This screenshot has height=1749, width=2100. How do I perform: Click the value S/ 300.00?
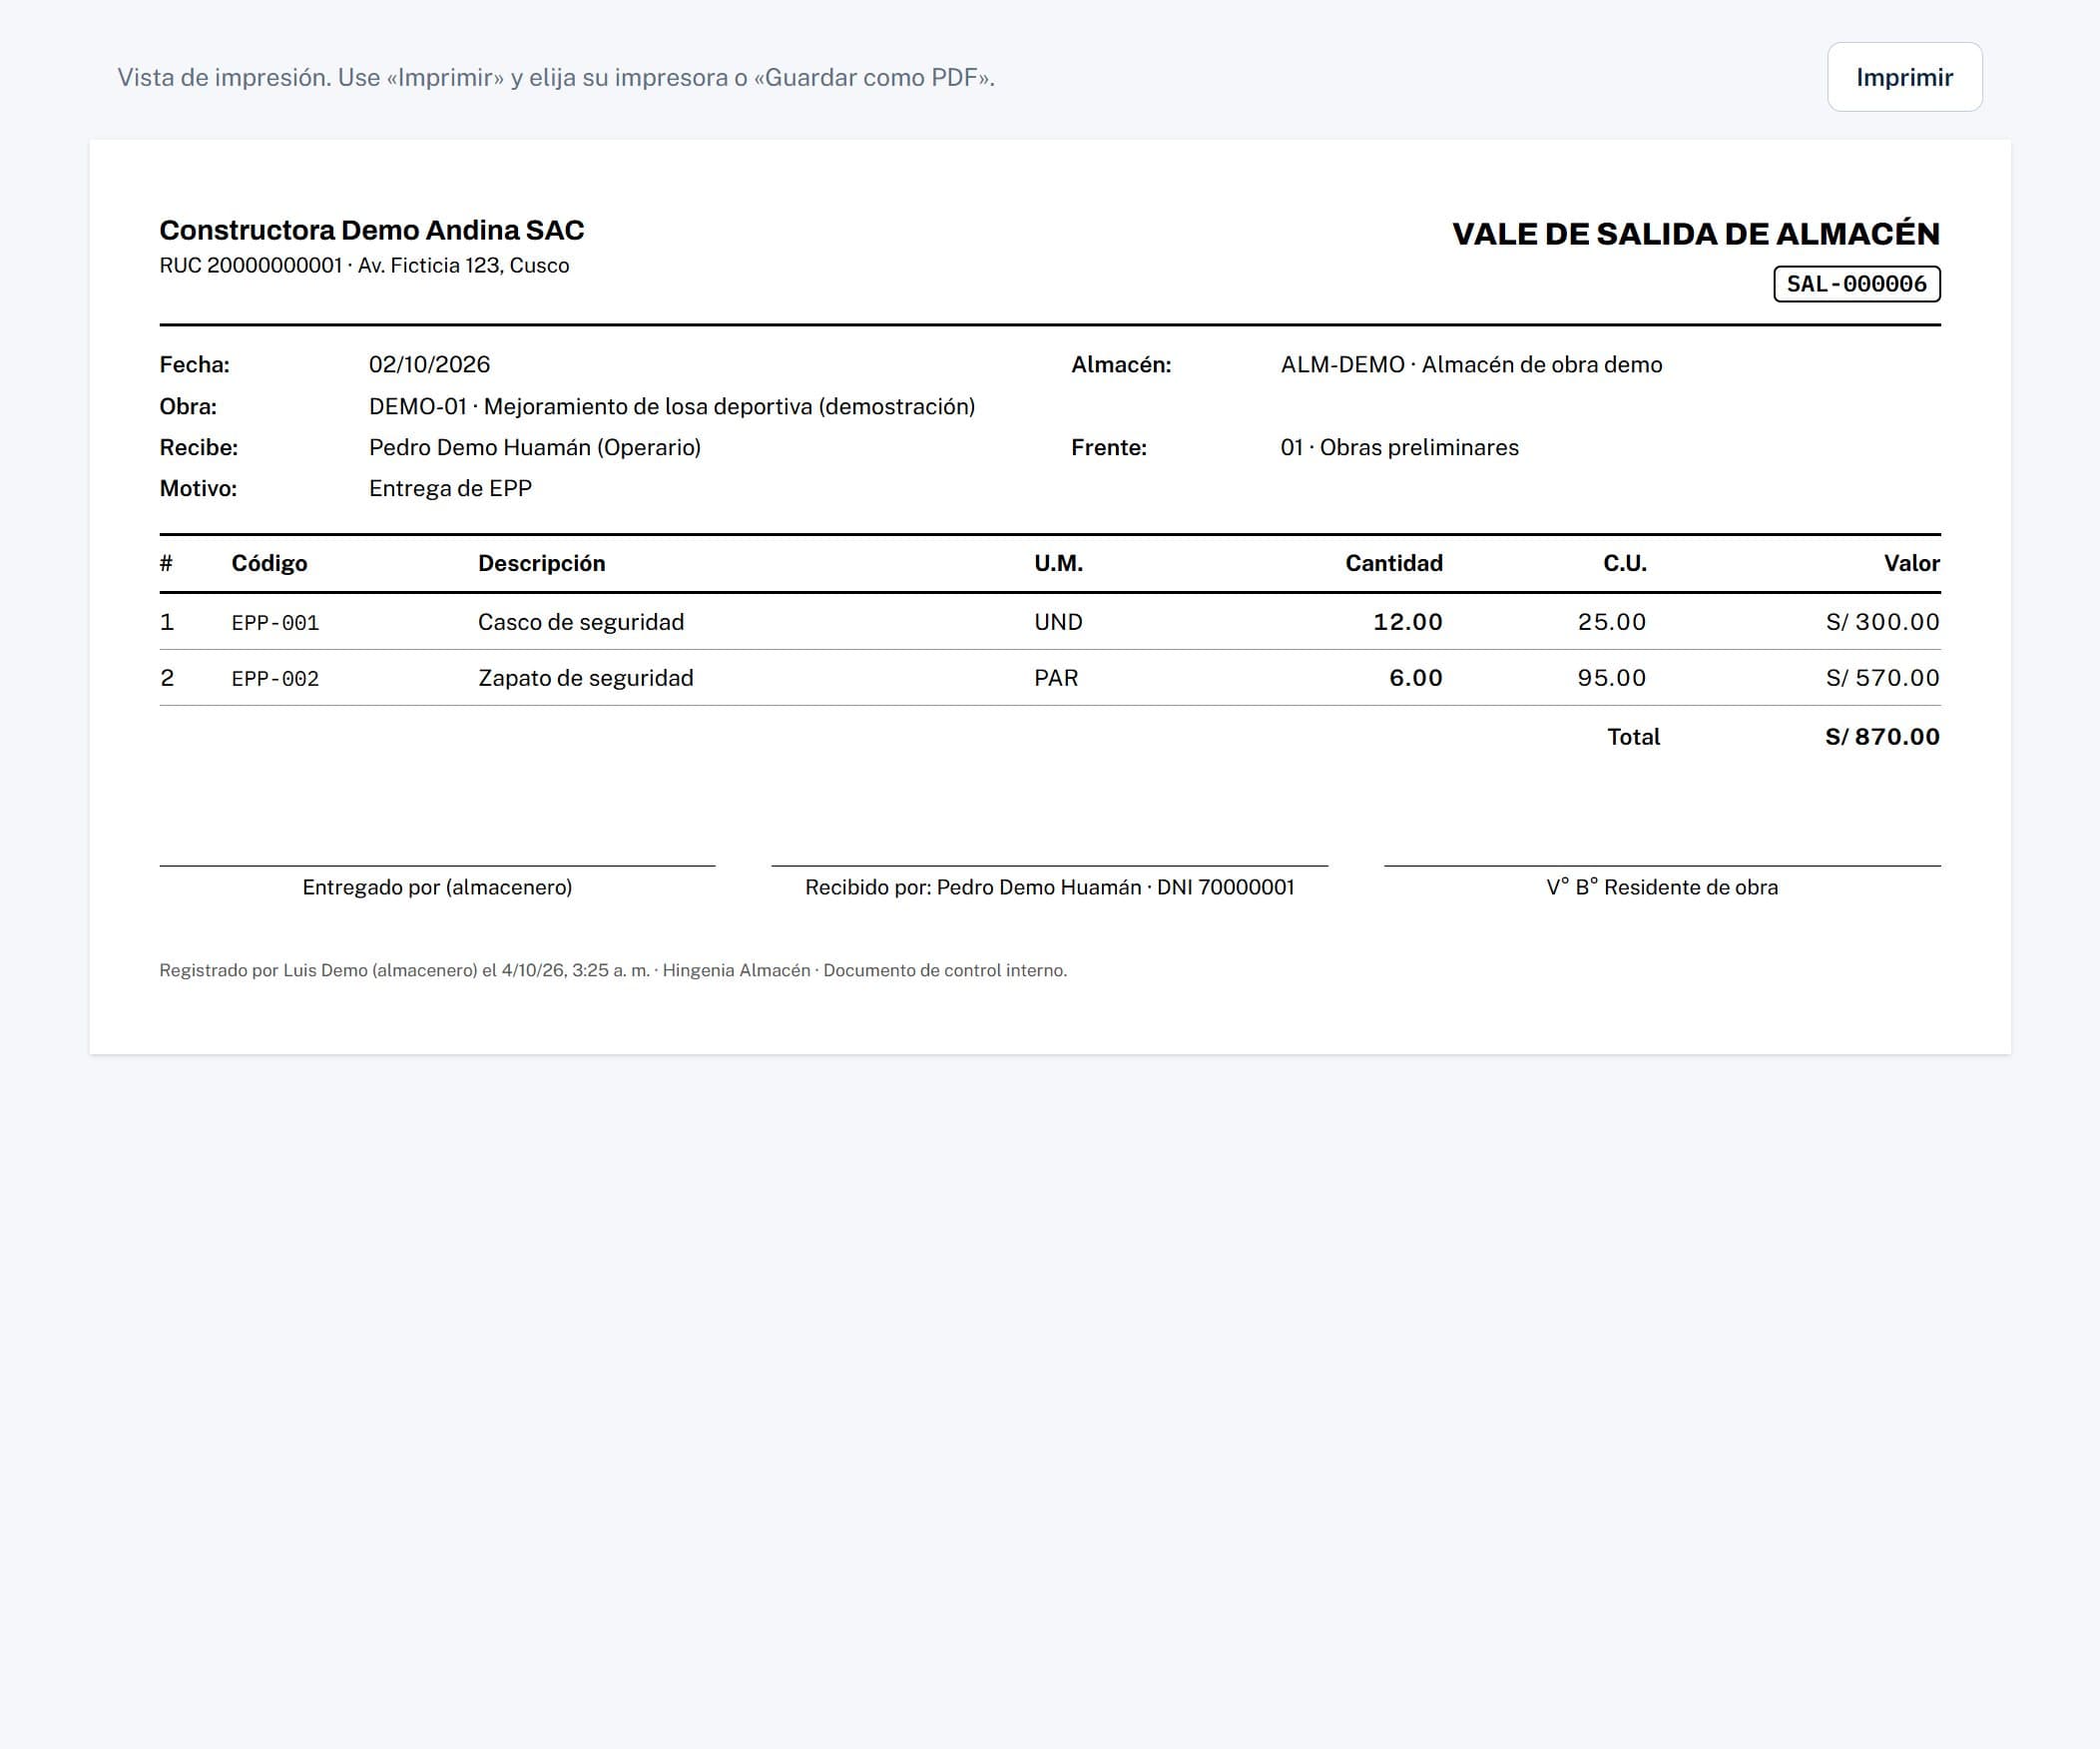click(1882, 622)
